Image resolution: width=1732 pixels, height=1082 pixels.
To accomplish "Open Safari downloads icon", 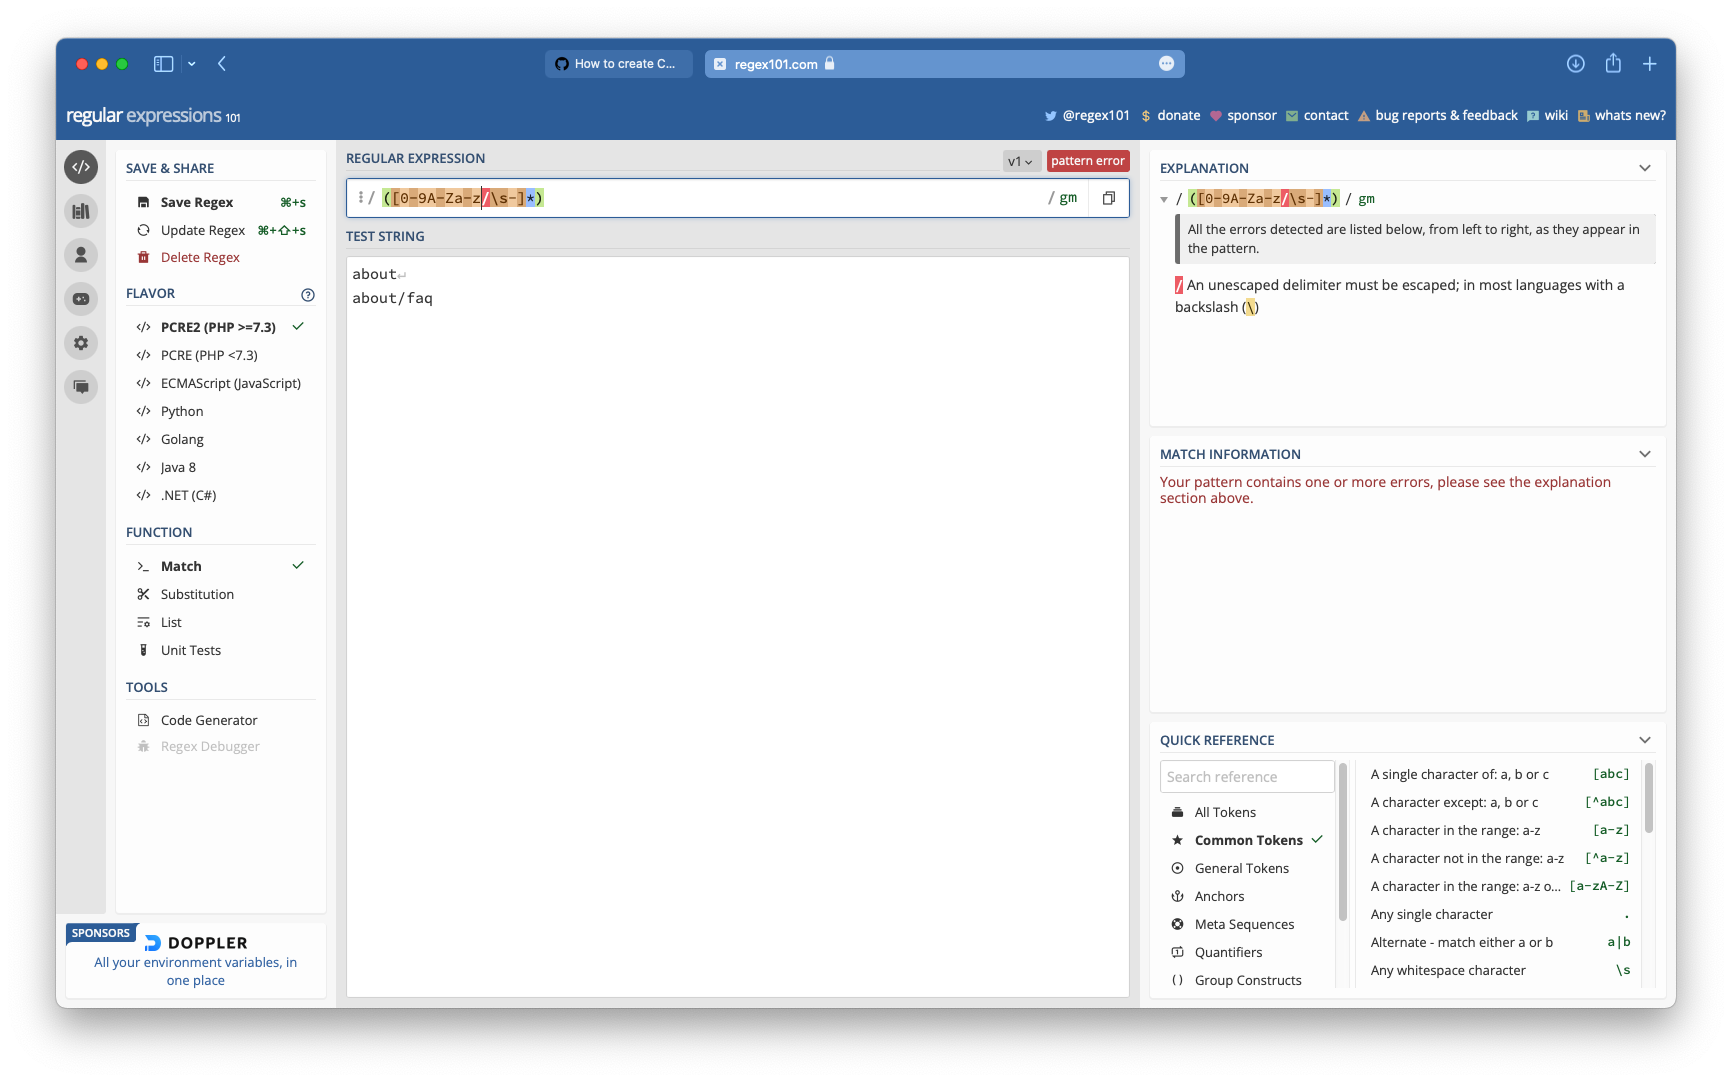I will pyautogui.click(x=1576, y=64).
